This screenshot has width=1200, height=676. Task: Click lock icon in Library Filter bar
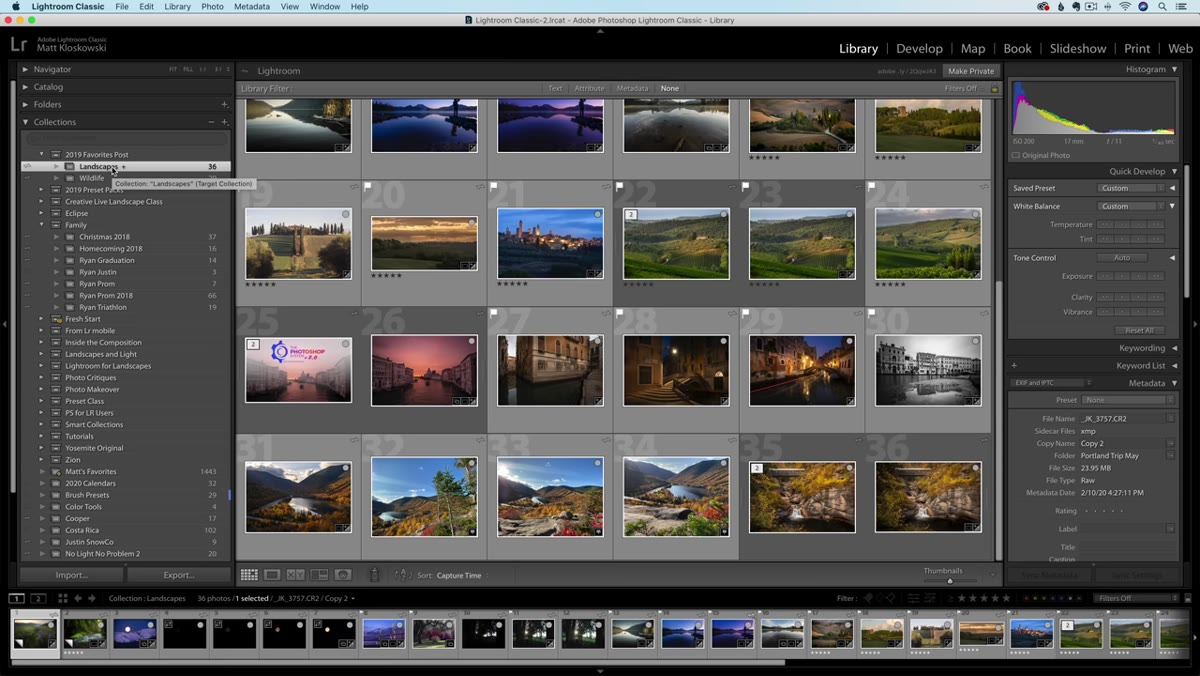(x=994, y=88)
